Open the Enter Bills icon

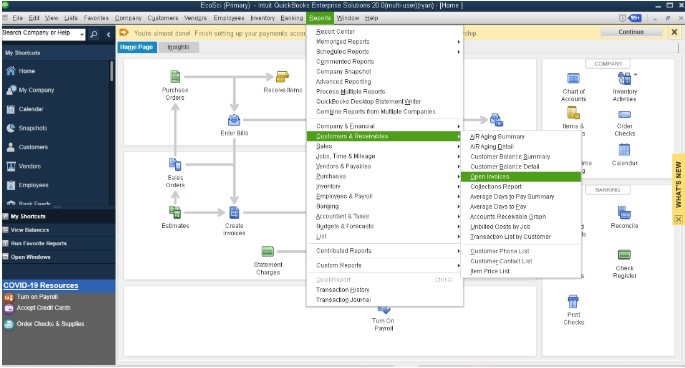pyautogui.click(x=234, y=120)
